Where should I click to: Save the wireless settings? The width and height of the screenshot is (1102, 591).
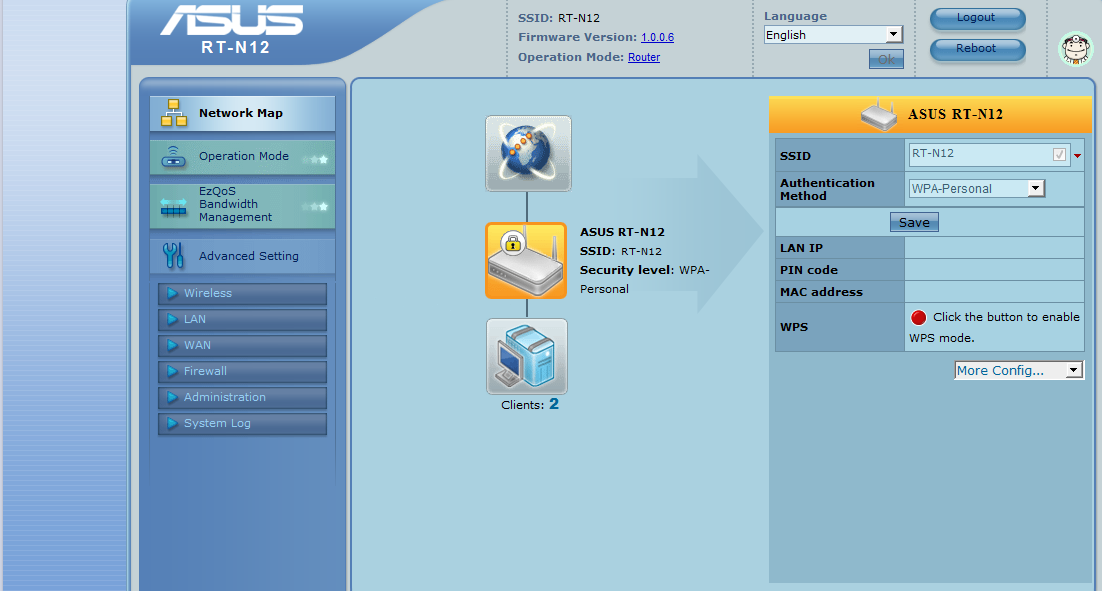pyautogui.click(x=914, y=222)
